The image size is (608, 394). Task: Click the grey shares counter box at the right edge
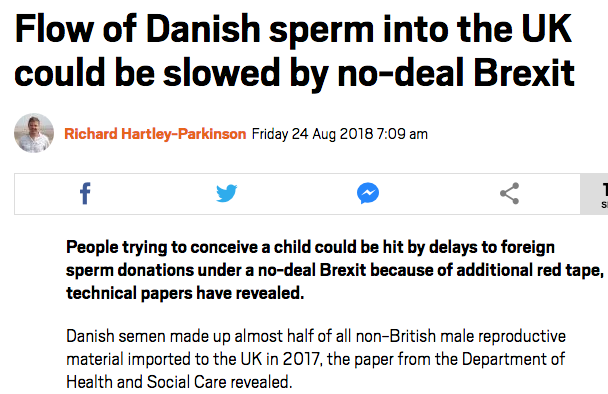tap(594, 194)
